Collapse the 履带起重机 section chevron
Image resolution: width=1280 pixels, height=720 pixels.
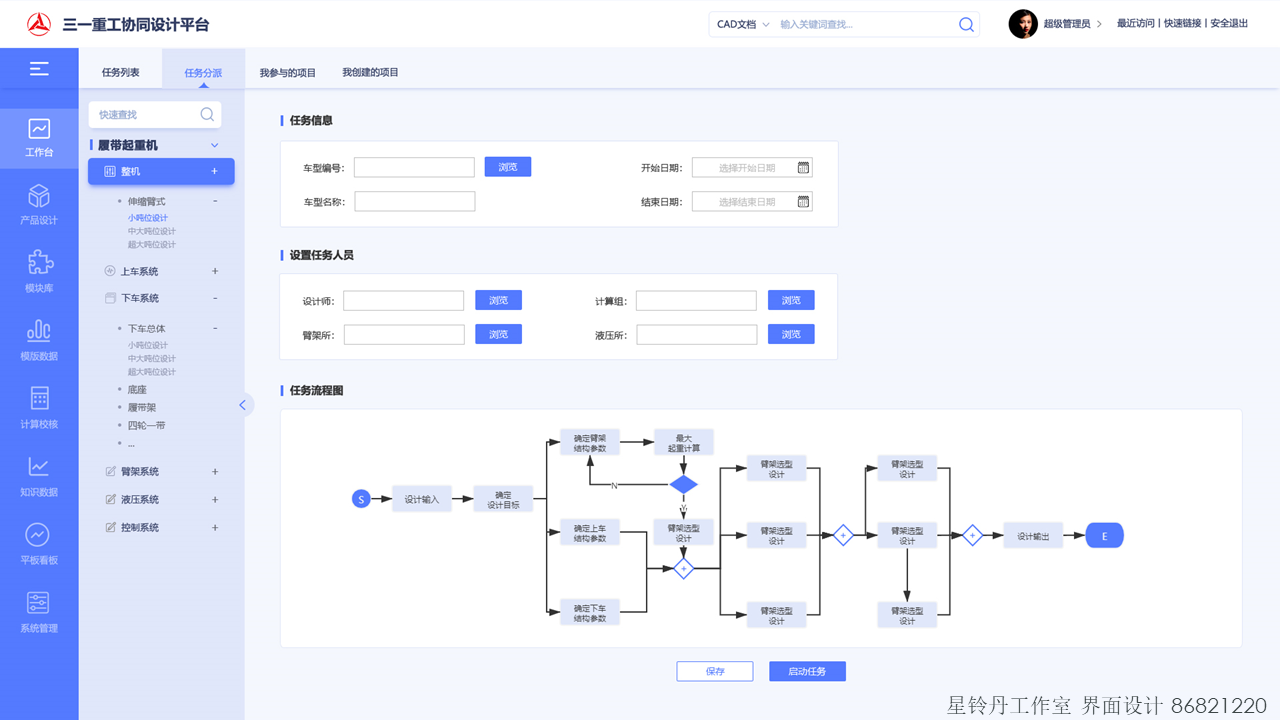(x=214, y=145)
